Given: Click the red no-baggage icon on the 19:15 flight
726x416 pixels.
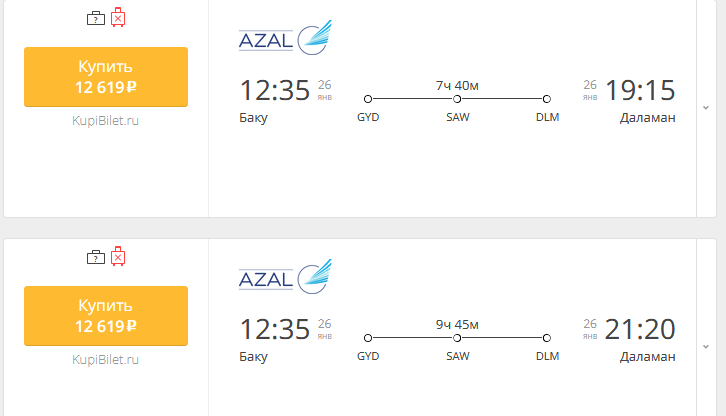Looking at the screenshot, I should (118, 17).
